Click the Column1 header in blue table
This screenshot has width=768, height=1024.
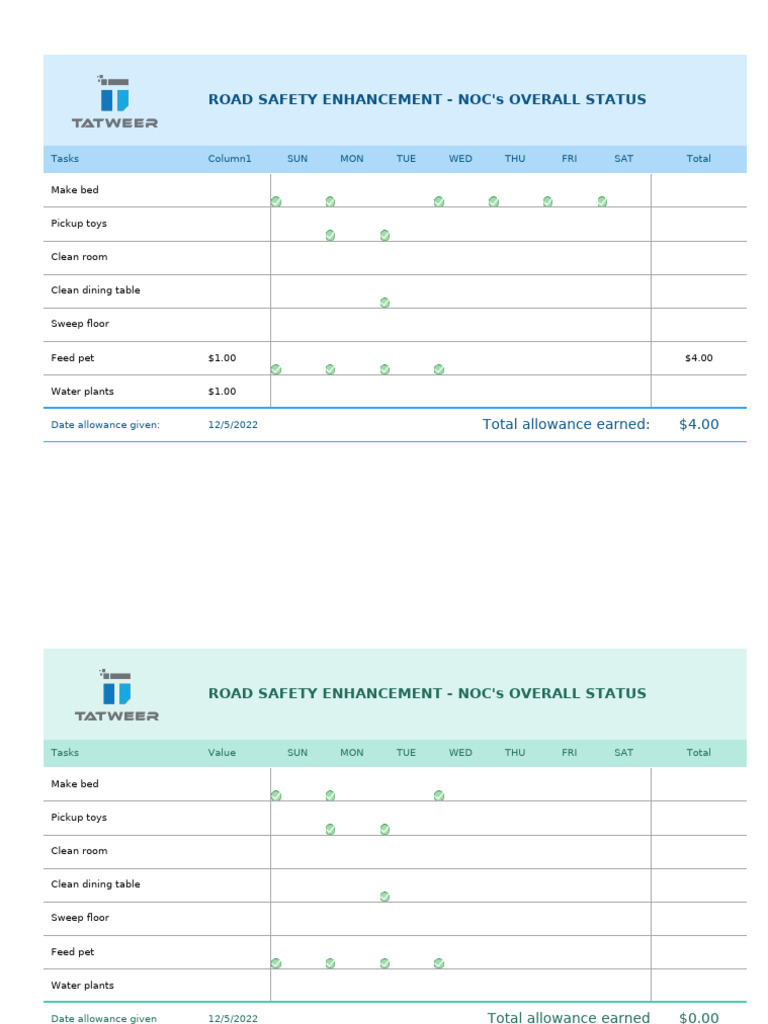pos(229,159)
